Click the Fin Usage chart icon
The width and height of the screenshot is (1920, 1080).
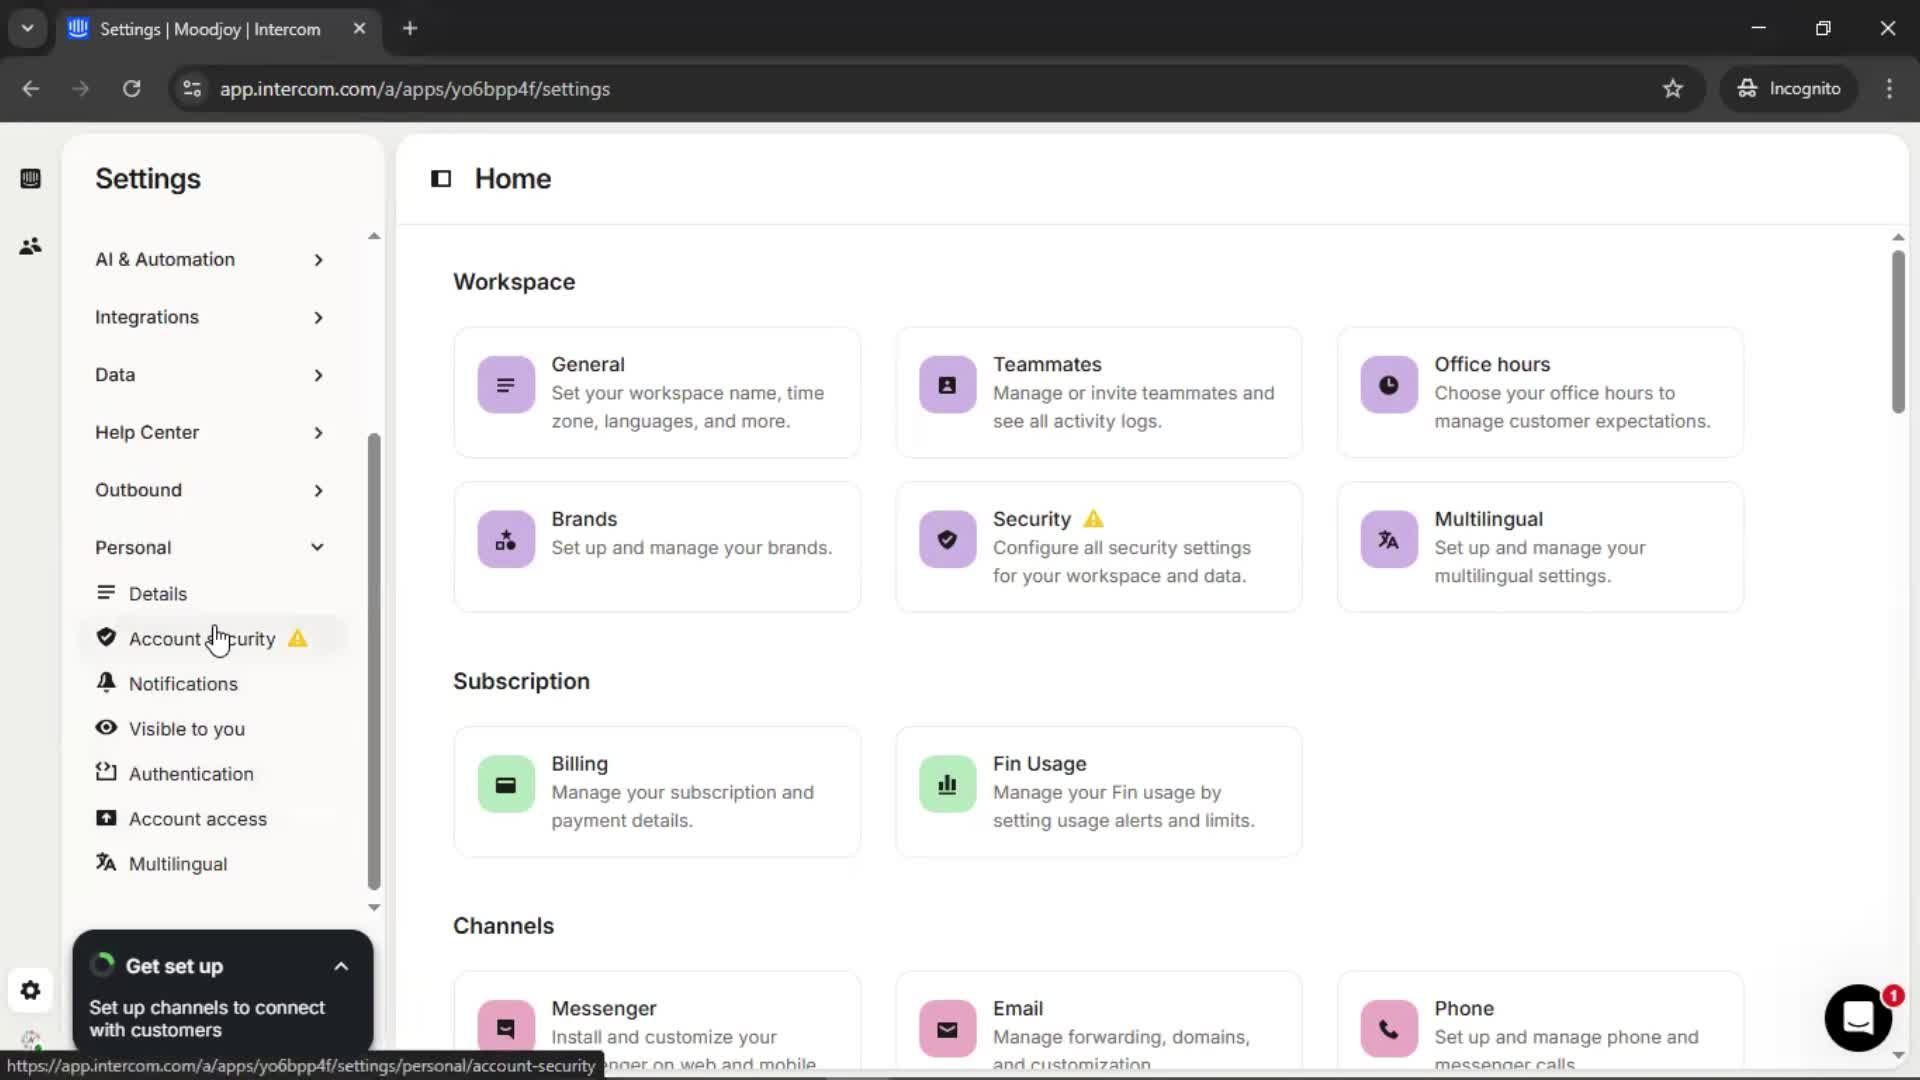947,785
